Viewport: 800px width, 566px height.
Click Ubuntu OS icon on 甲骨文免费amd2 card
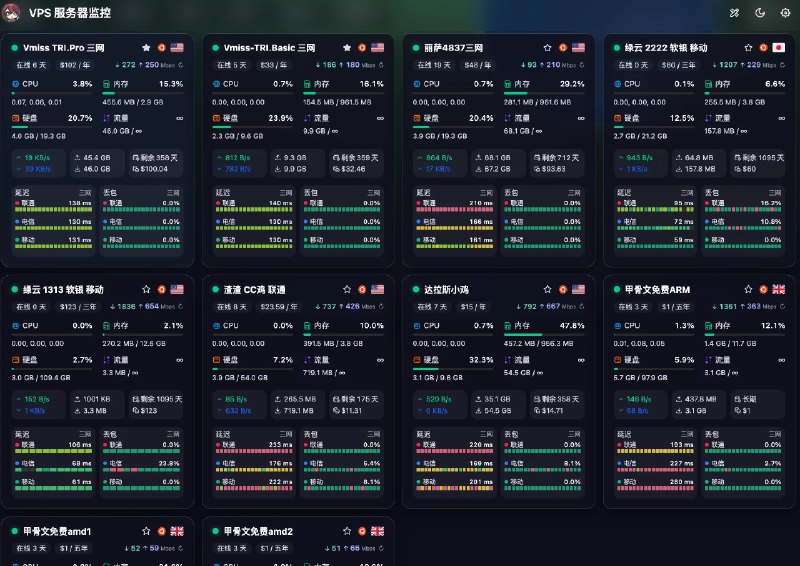[362, 531]
